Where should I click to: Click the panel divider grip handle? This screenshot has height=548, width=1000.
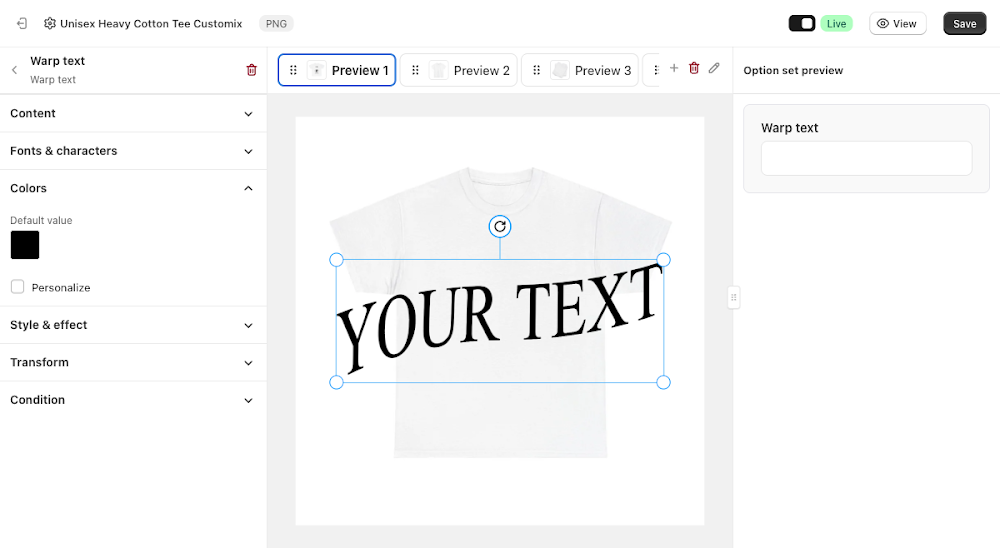(x=733, y=297)
